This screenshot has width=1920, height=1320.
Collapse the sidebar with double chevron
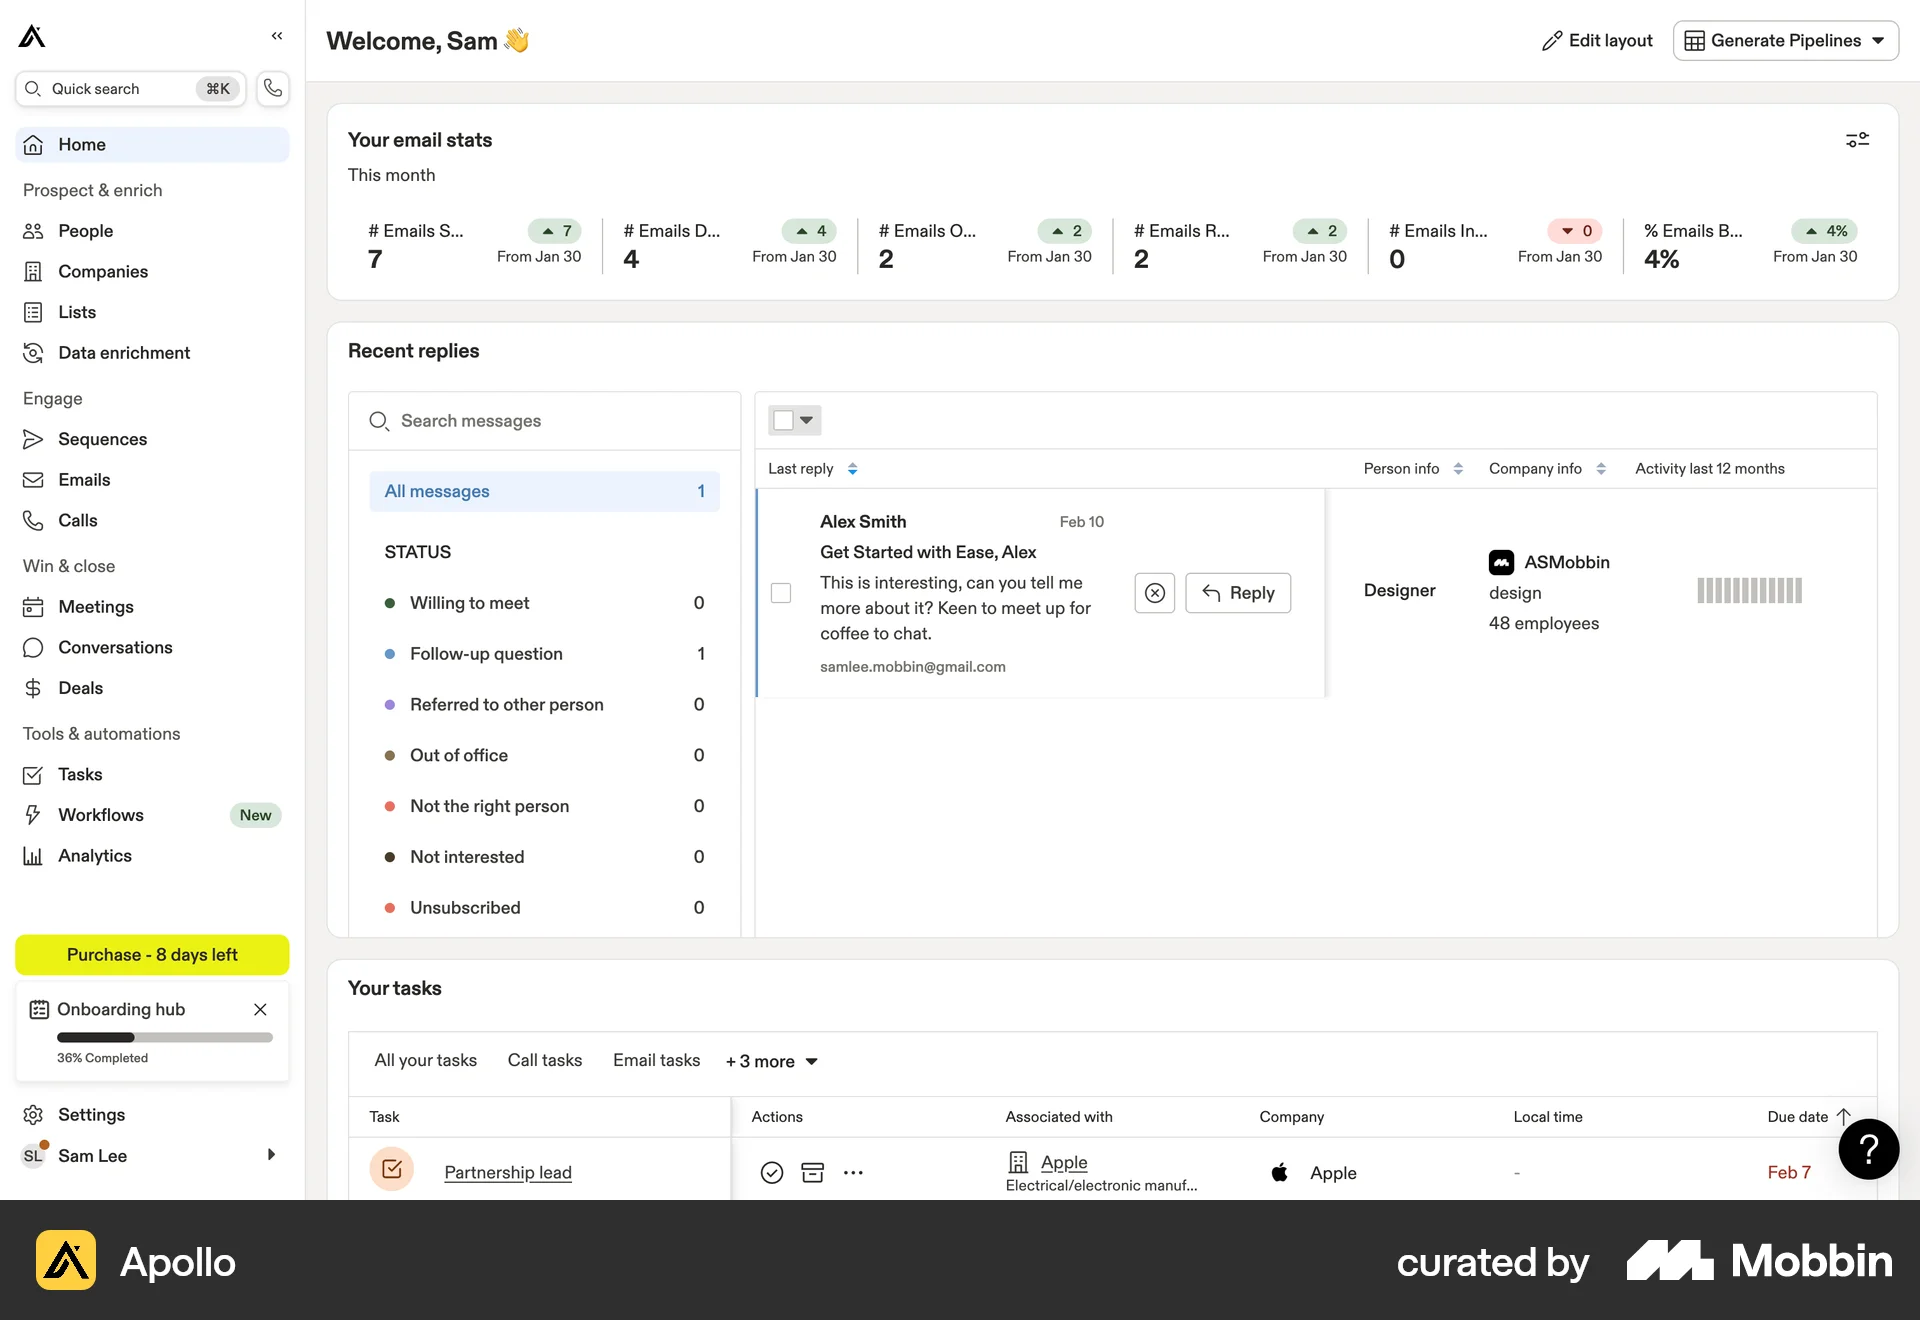click(x=277, y=36)
